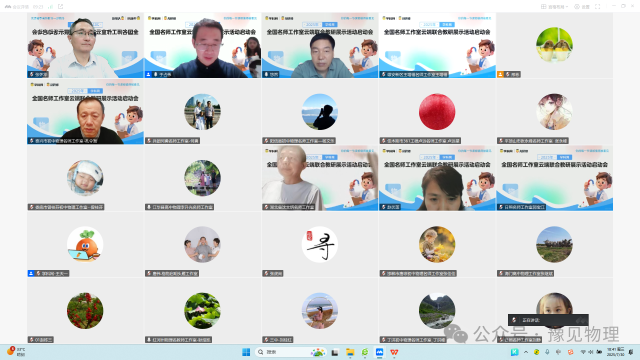
Task: Select the mountain waterfall avatar participant
Action: pos(437,311)
